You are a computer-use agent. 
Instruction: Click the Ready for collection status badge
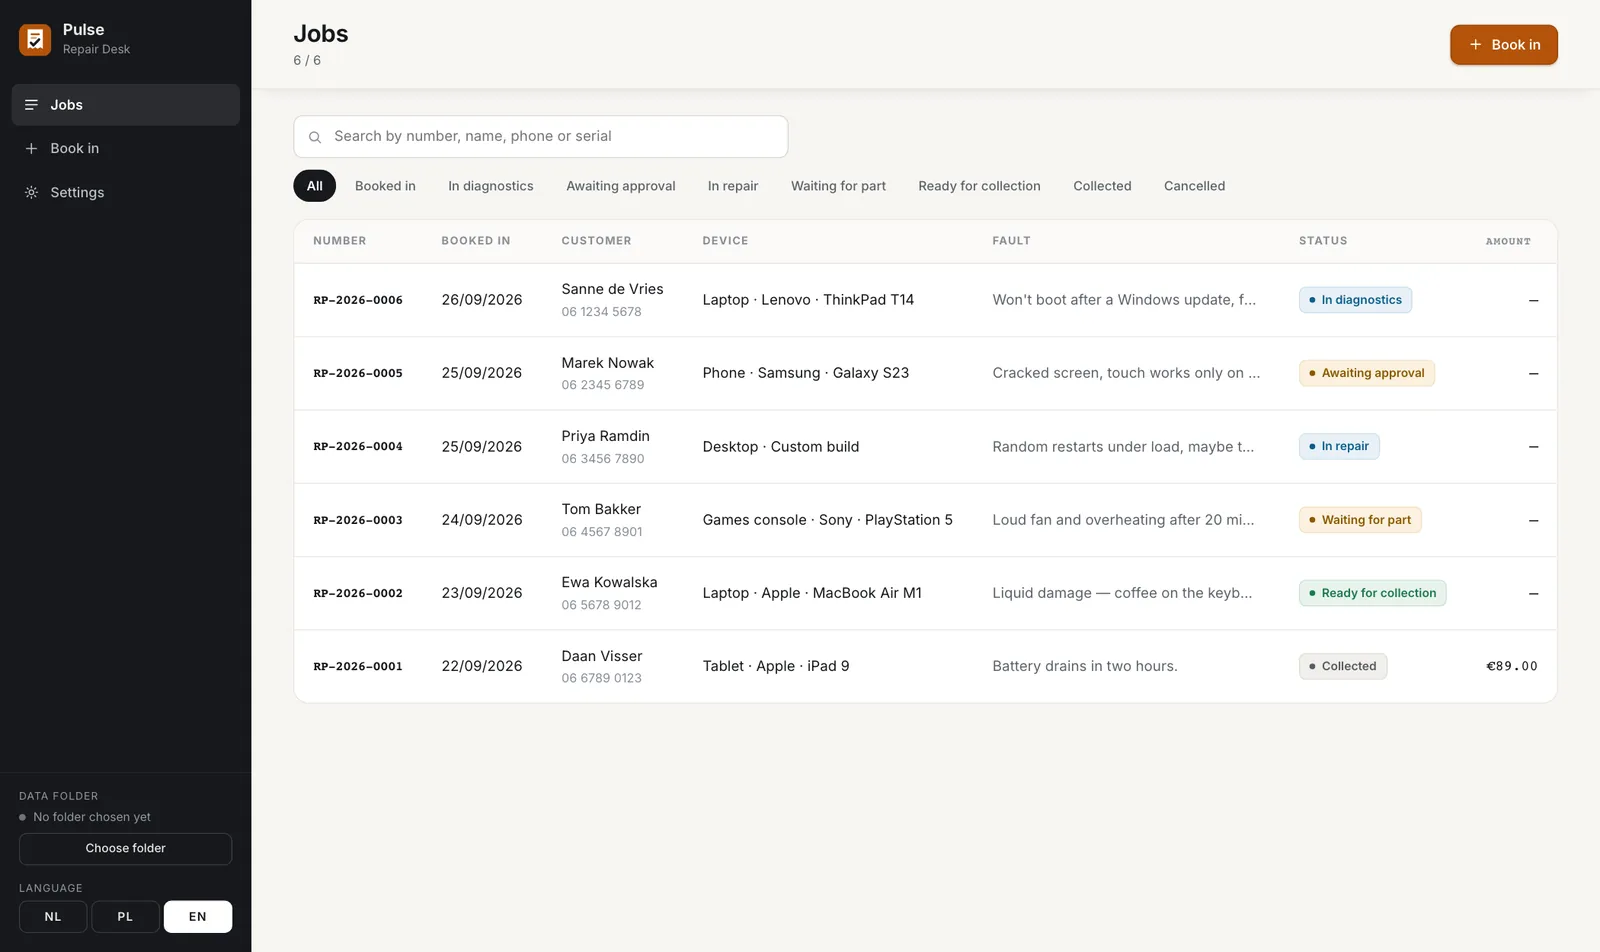[x=1372, y=593]
